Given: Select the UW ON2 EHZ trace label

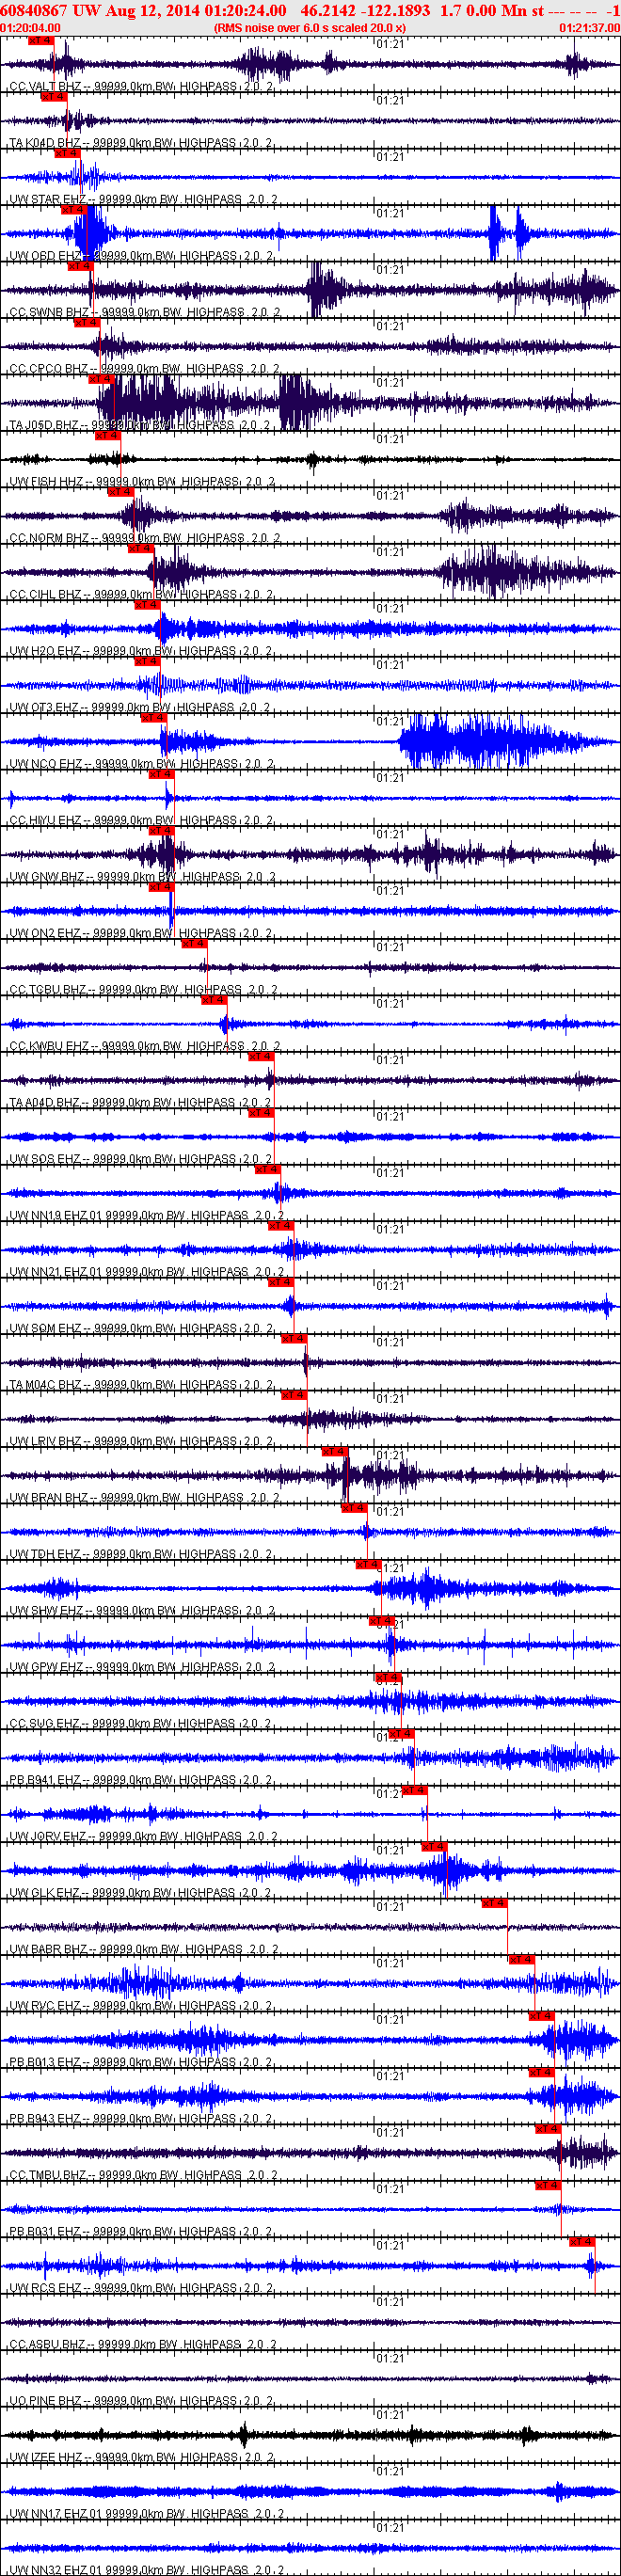Looking at the screenshot, I should pyautogui.click(x=141, y=934).
